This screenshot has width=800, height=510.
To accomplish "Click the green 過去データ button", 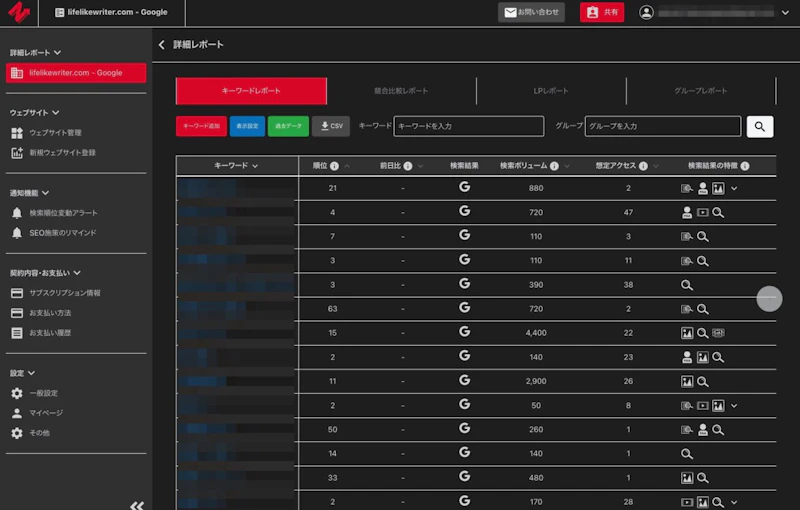I will coord(288,126).
